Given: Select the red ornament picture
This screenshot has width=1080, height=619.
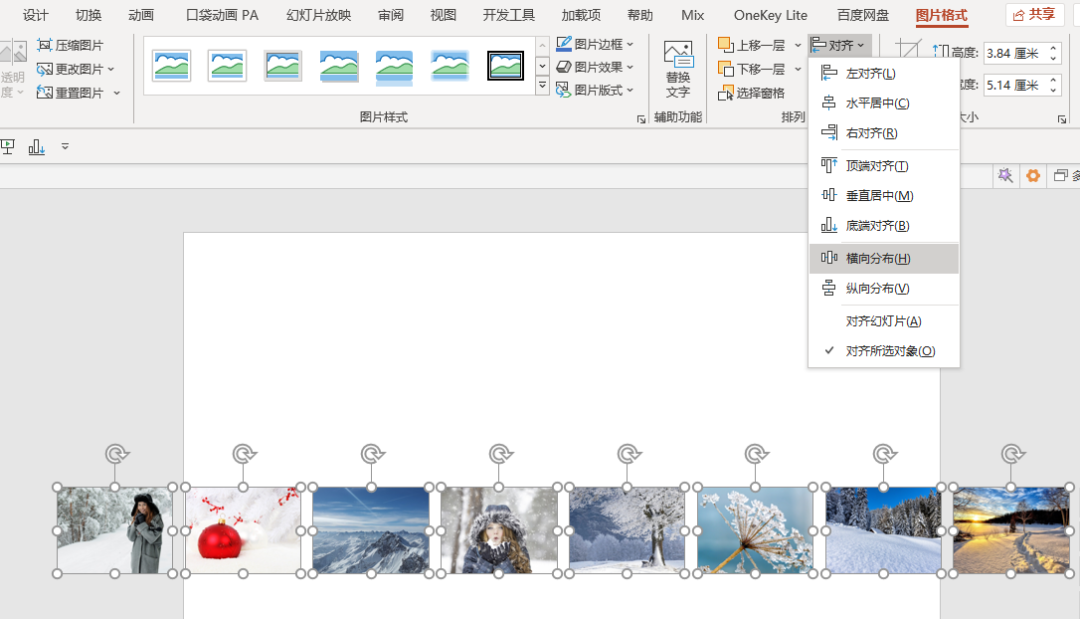Looking at the screenshot, I should 242,530.
